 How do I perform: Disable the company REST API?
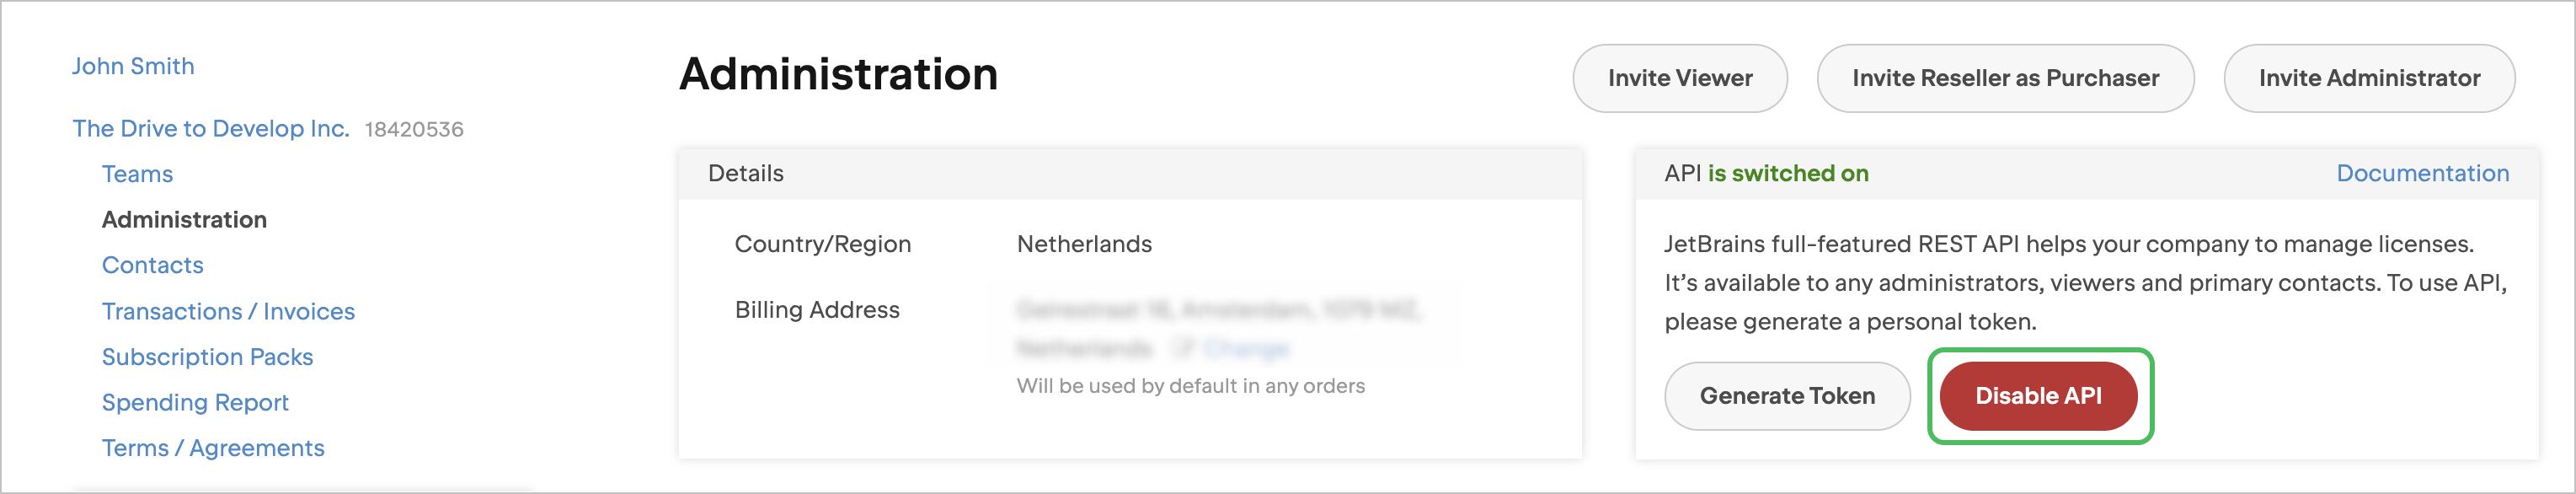(2040, 396)
